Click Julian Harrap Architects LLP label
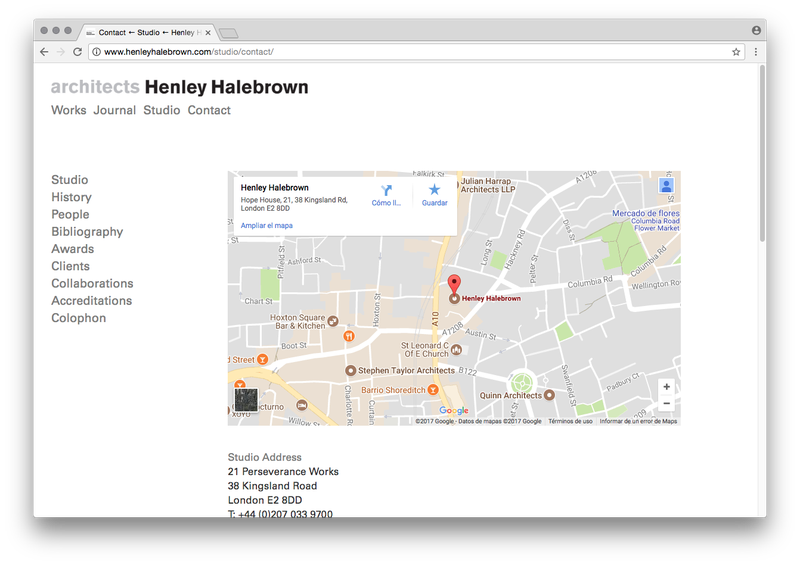This screenshot has height=565, width=800. pyautogui.click(x=488, y=185)
